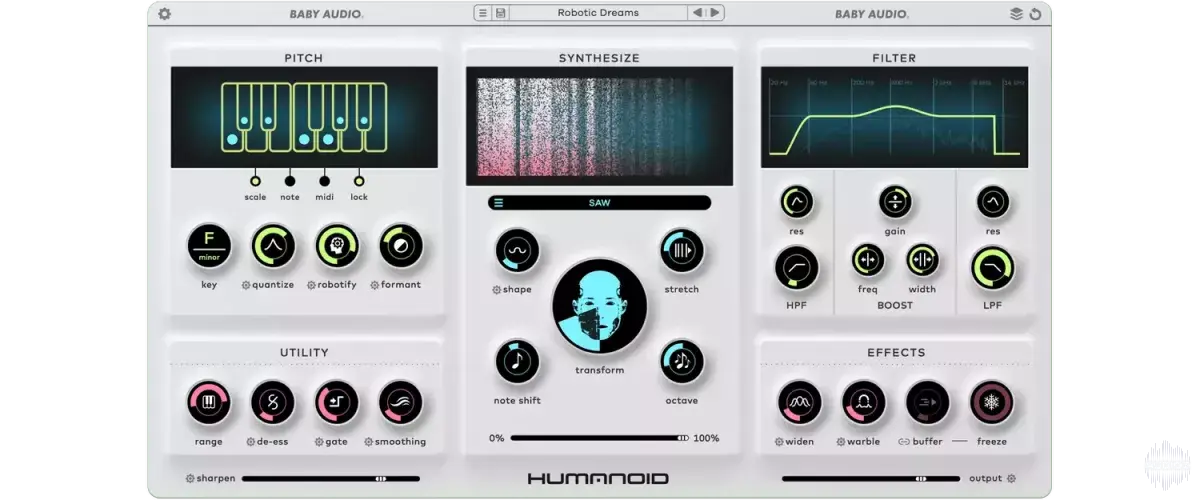Viewport: 1200px width, 500px height.
Task: Open output settings gear
Action: point(1011,479)
